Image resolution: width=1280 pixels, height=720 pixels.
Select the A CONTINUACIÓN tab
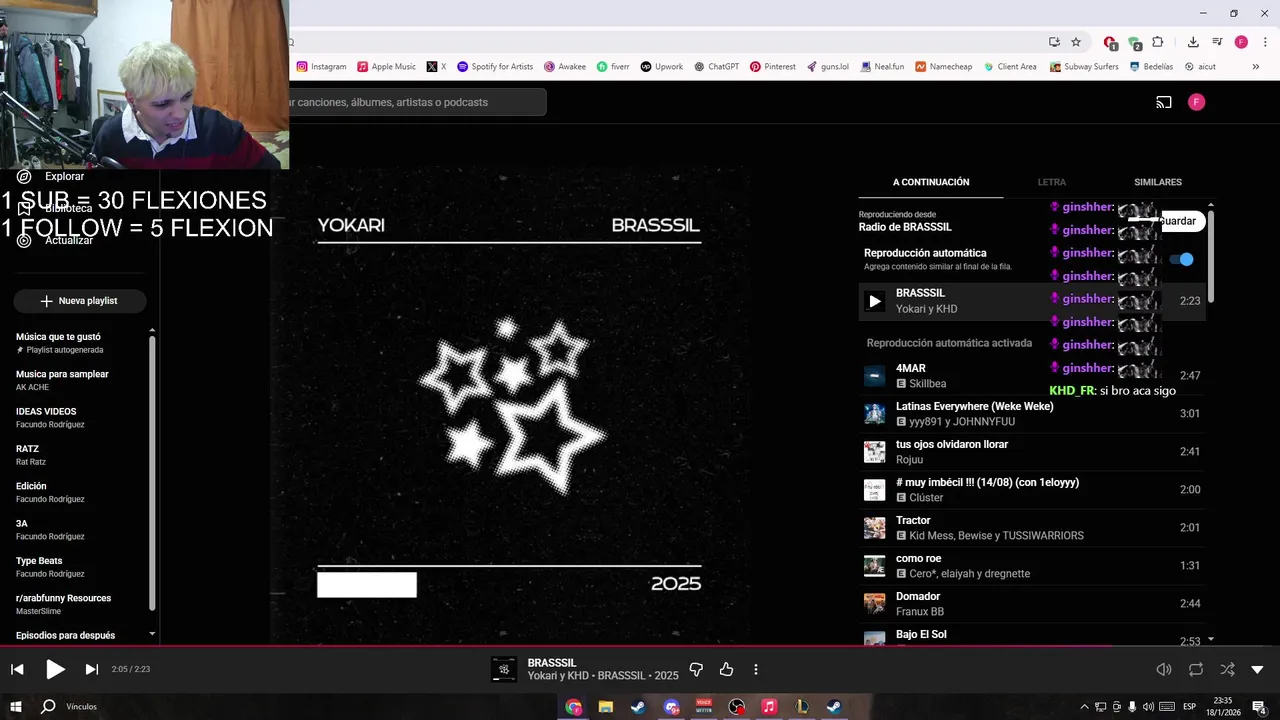pyautogui.click(x=931, y=182)
